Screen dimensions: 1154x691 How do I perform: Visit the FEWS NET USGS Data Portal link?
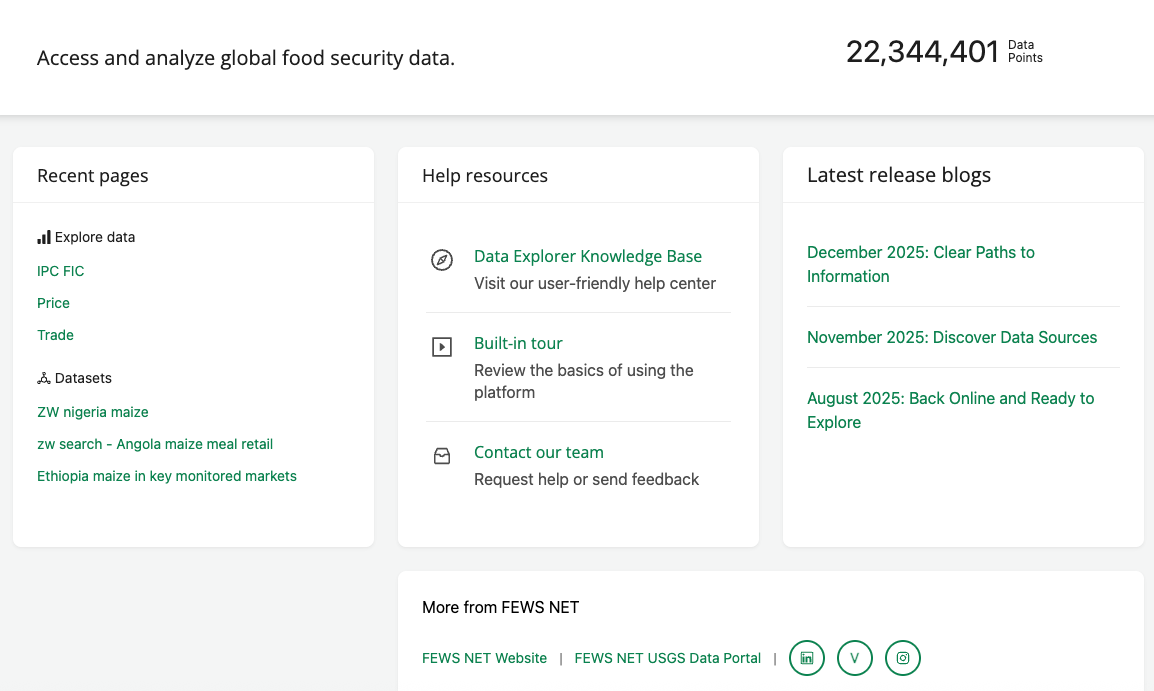point(667,658)
